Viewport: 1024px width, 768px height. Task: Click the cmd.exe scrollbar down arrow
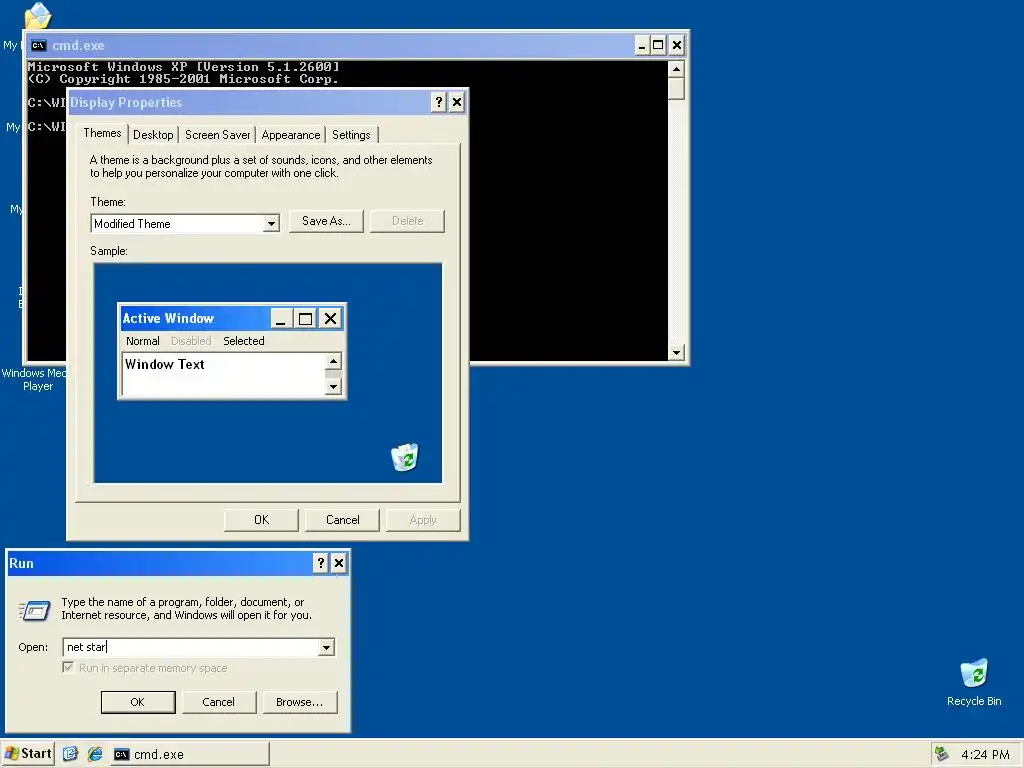(677, 352)
